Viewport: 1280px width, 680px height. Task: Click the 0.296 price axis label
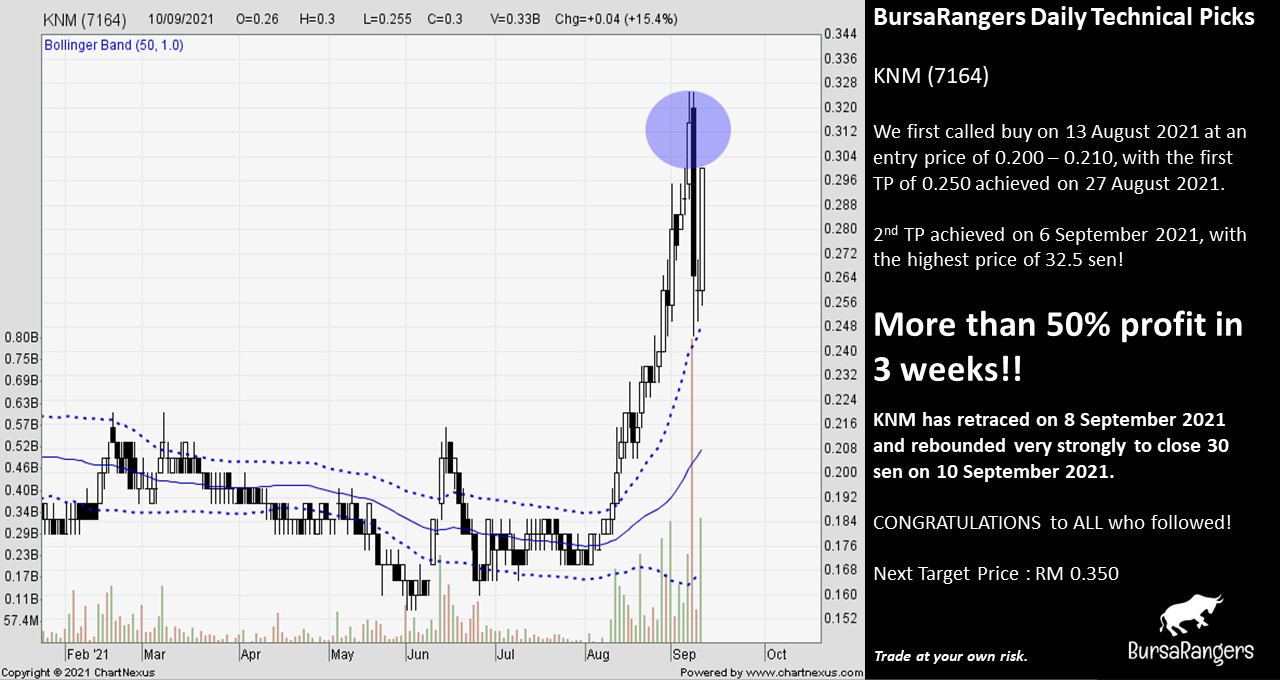tap(840, 180)
